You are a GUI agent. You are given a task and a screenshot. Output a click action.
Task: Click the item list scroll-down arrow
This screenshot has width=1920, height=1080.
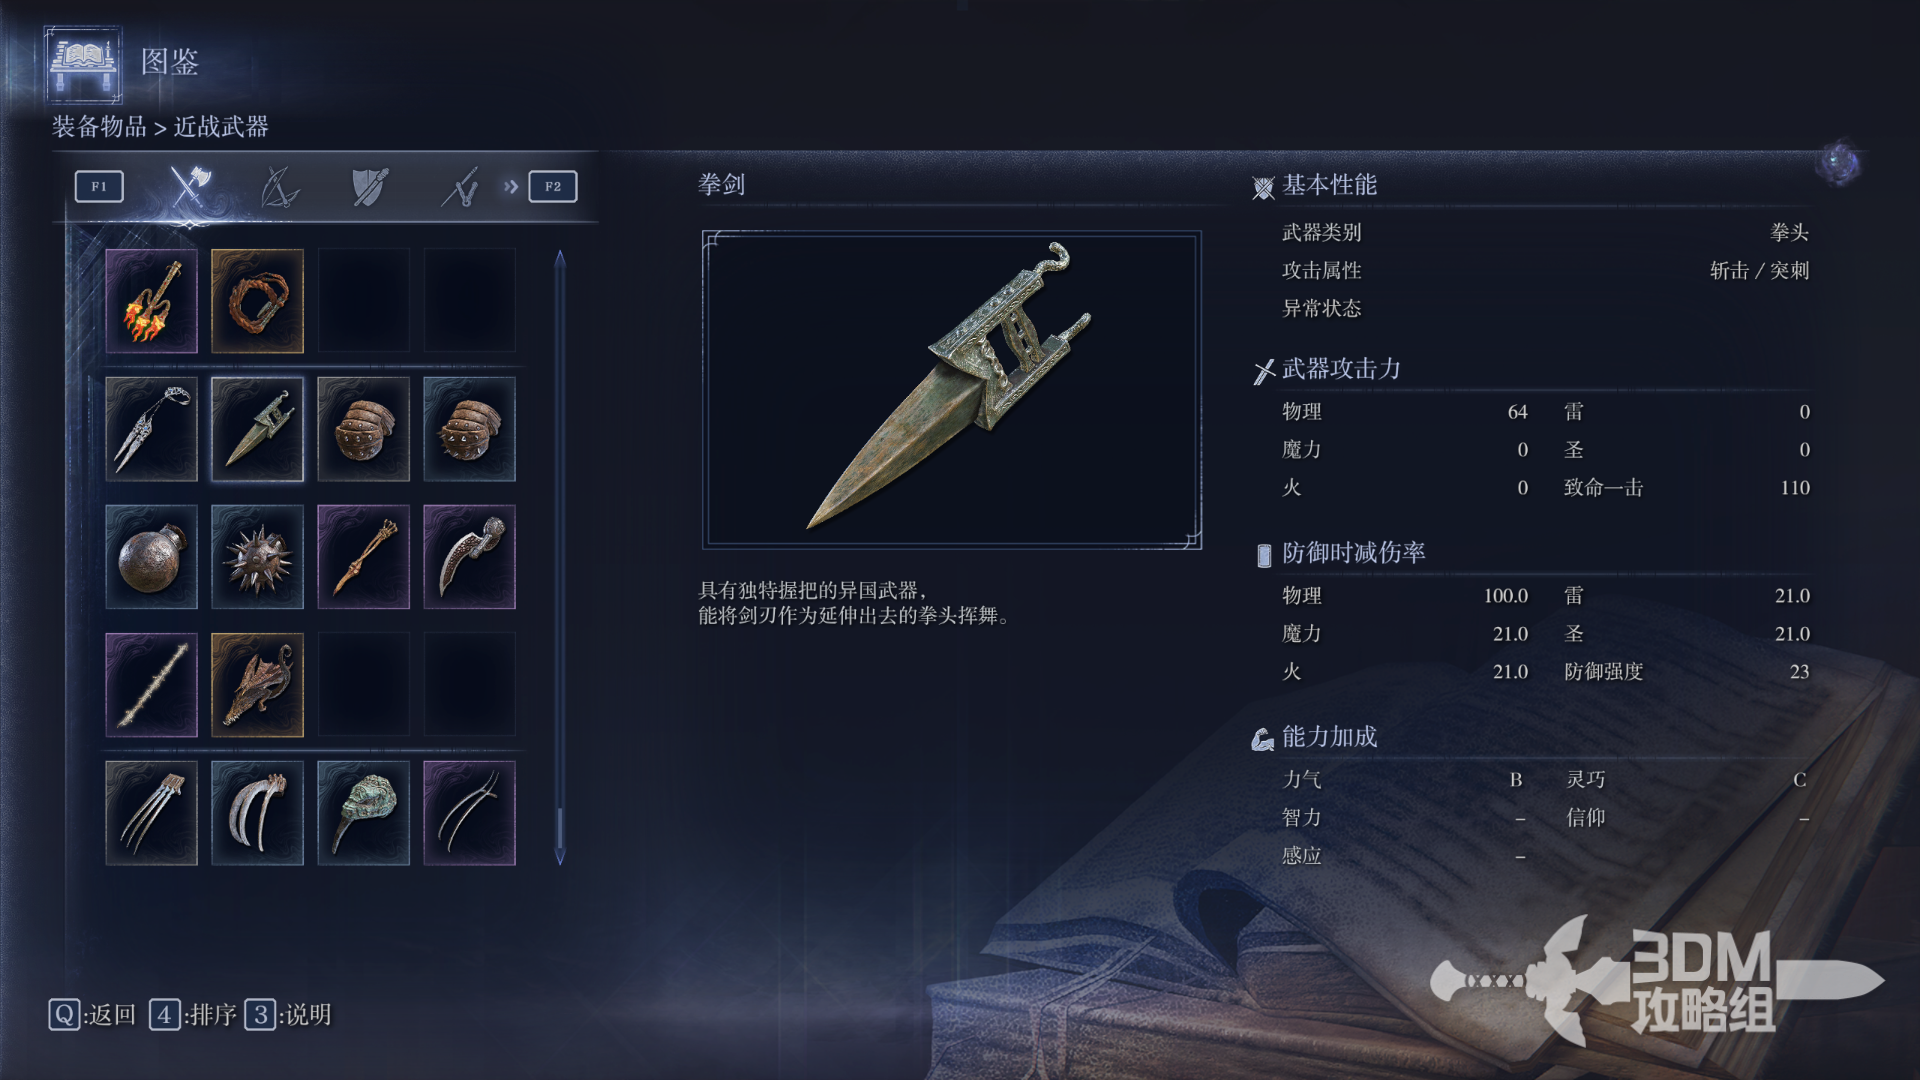pos(560,857)
